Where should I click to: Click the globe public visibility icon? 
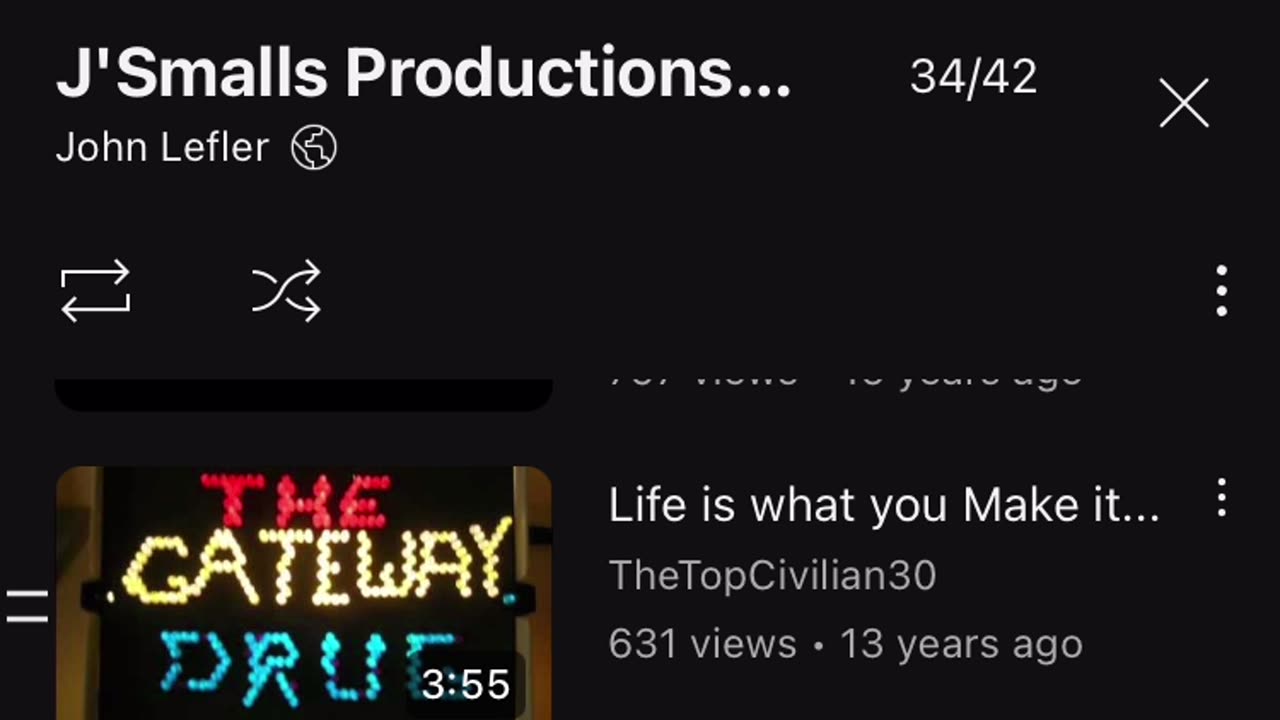click(x=314, y=149)
